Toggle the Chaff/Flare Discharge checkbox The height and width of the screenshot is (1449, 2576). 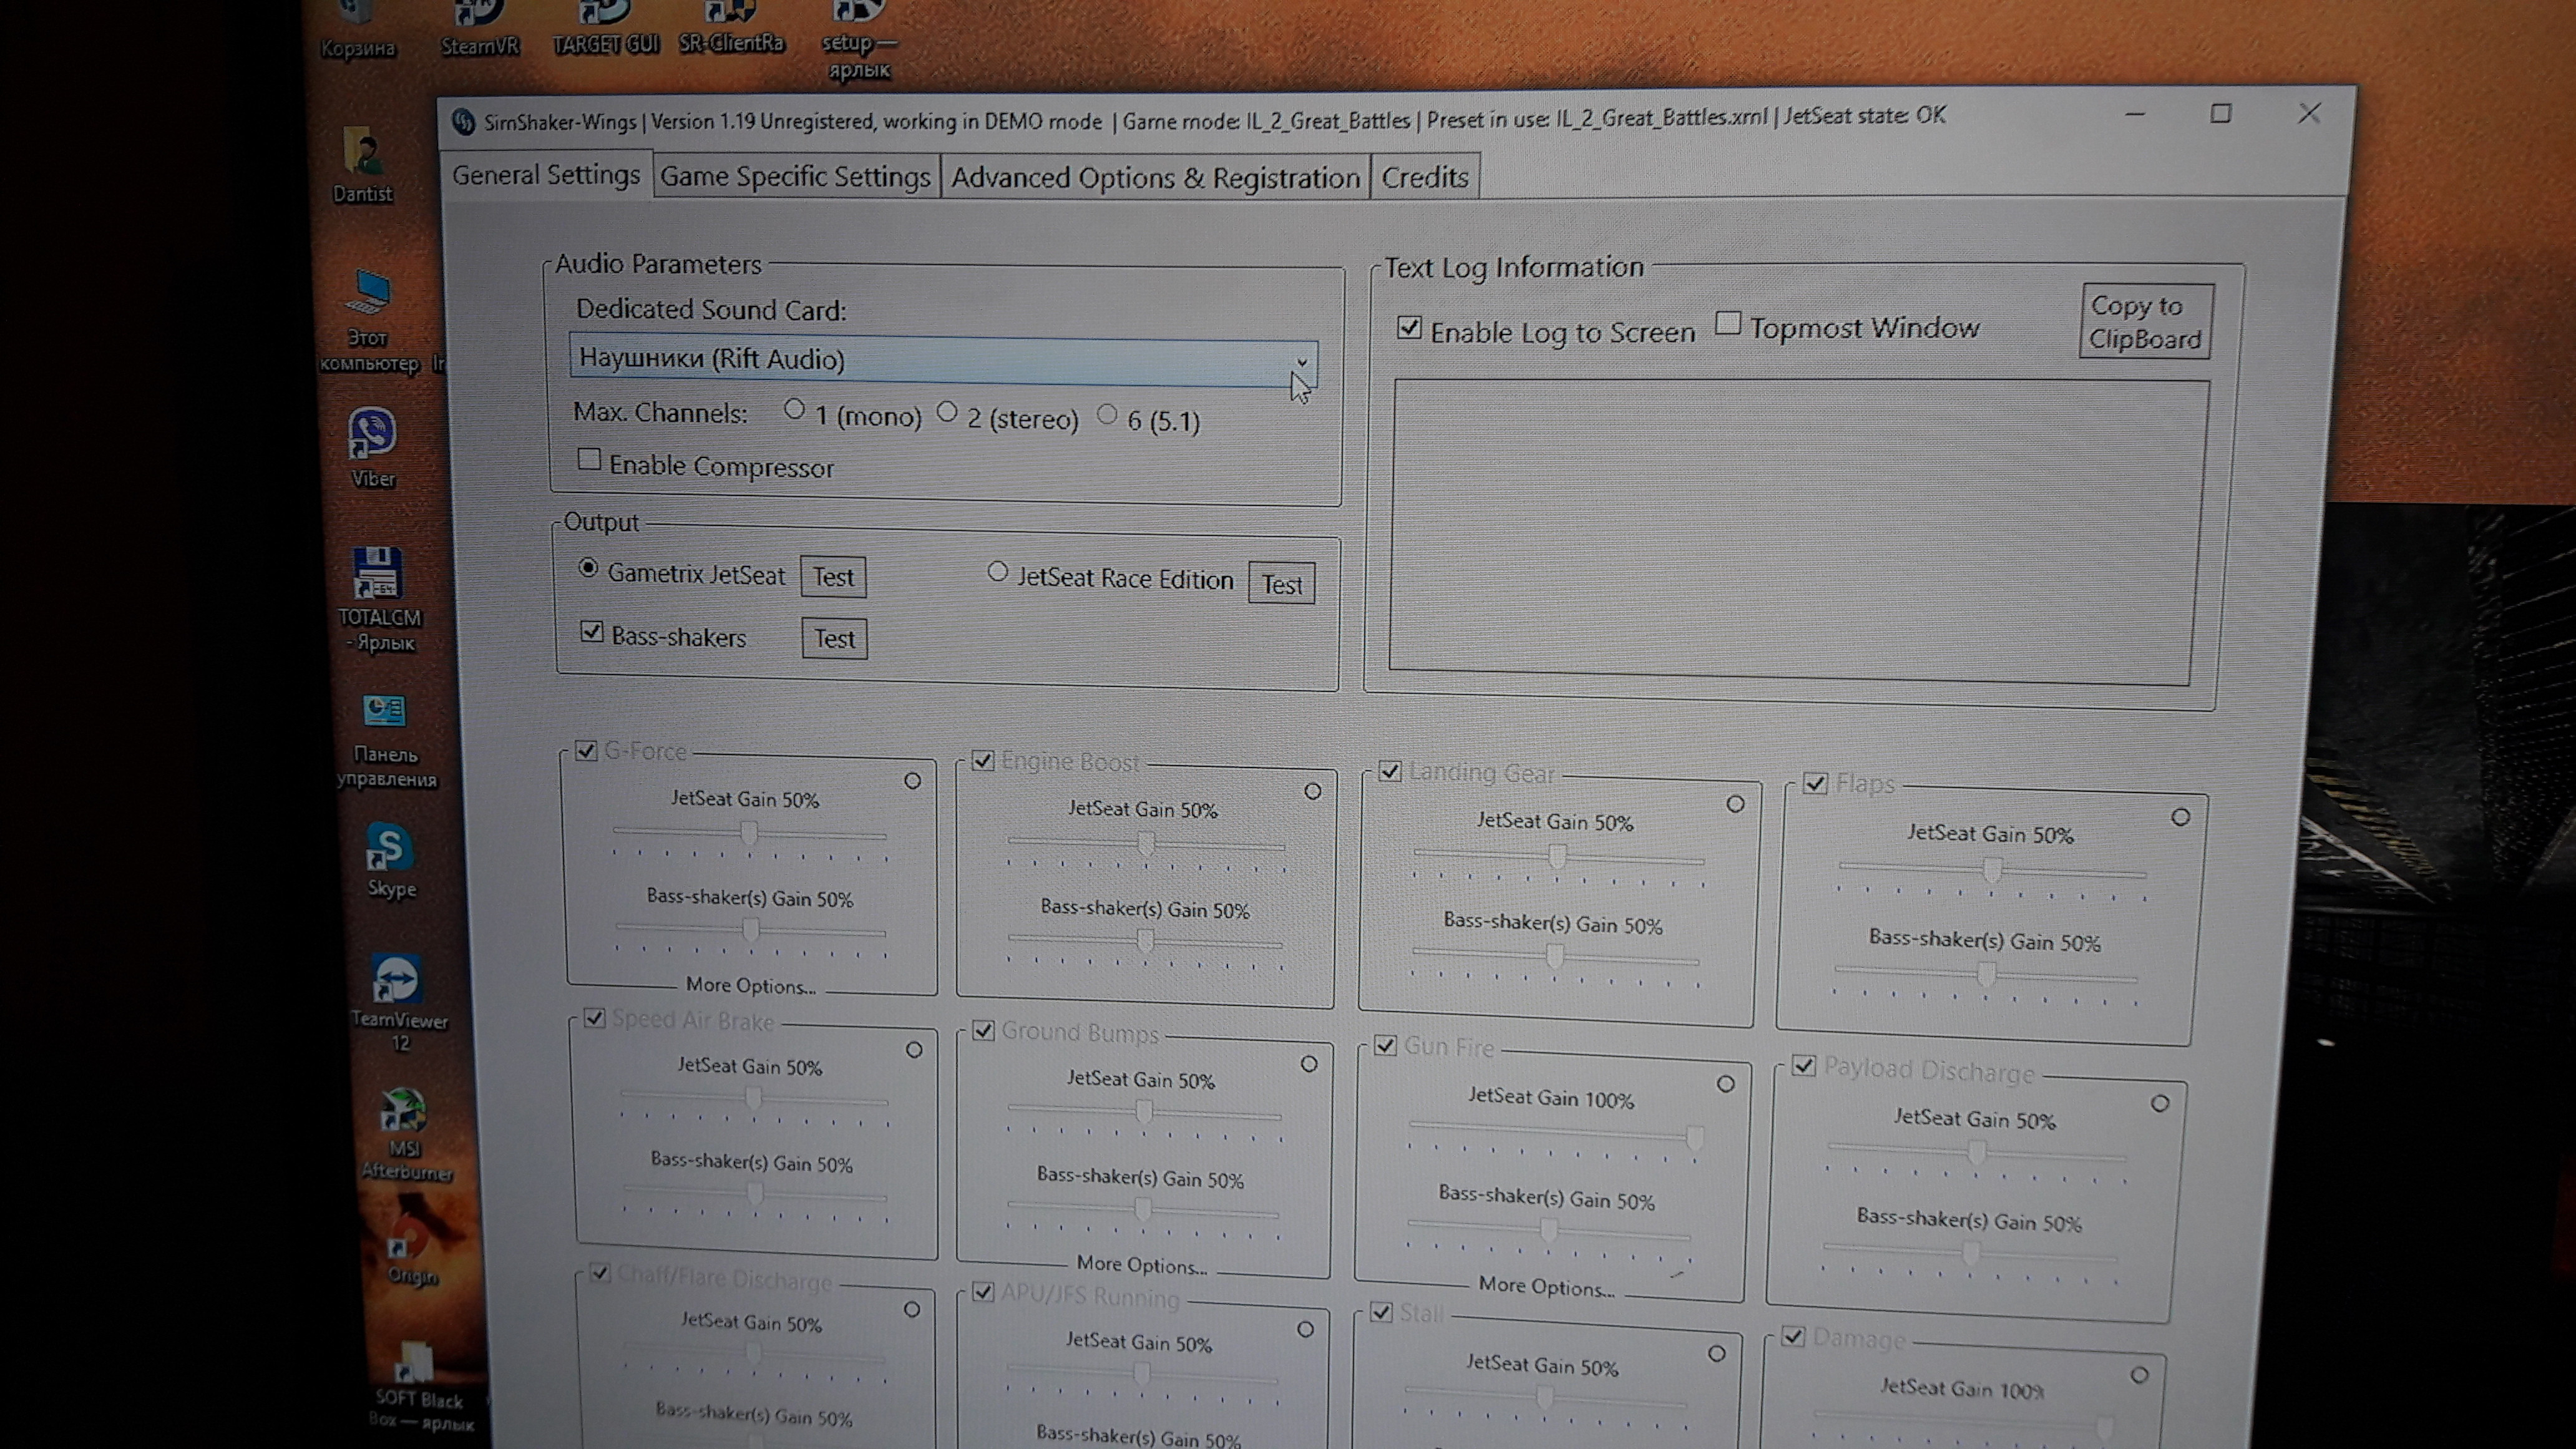600,1273
